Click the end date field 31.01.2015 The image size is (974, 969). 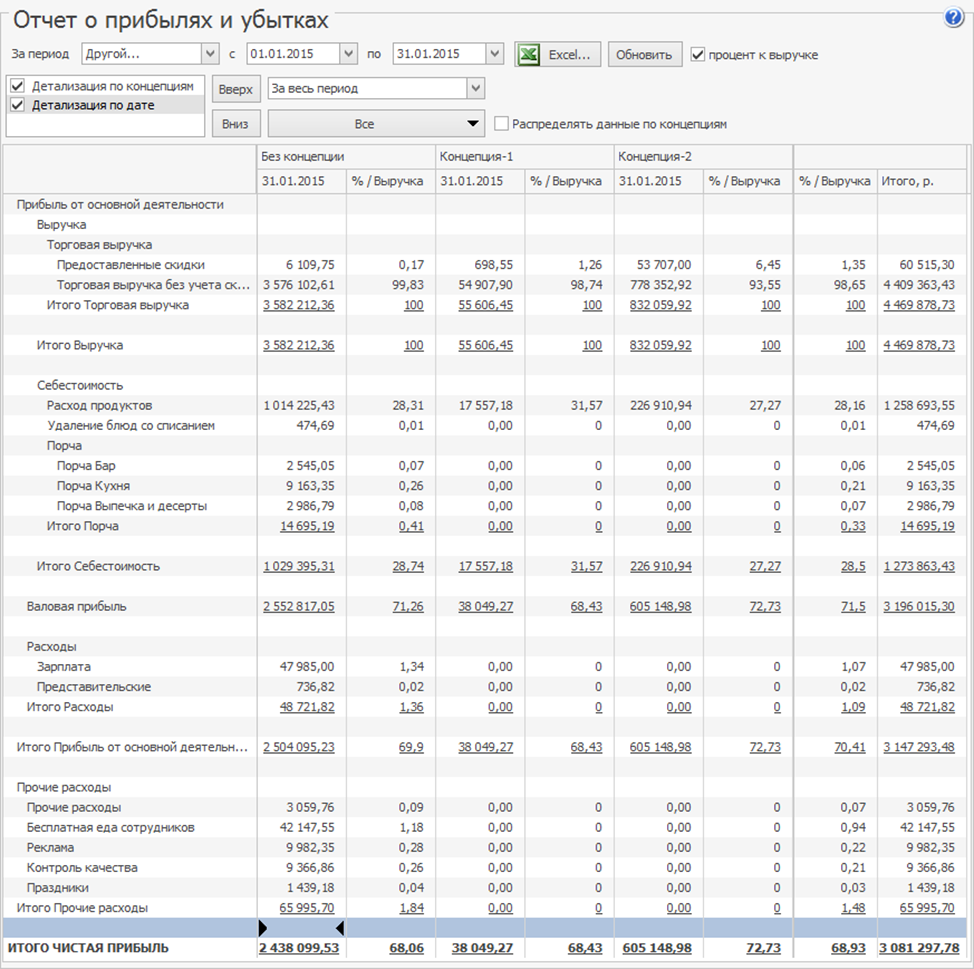pos(439,54)
